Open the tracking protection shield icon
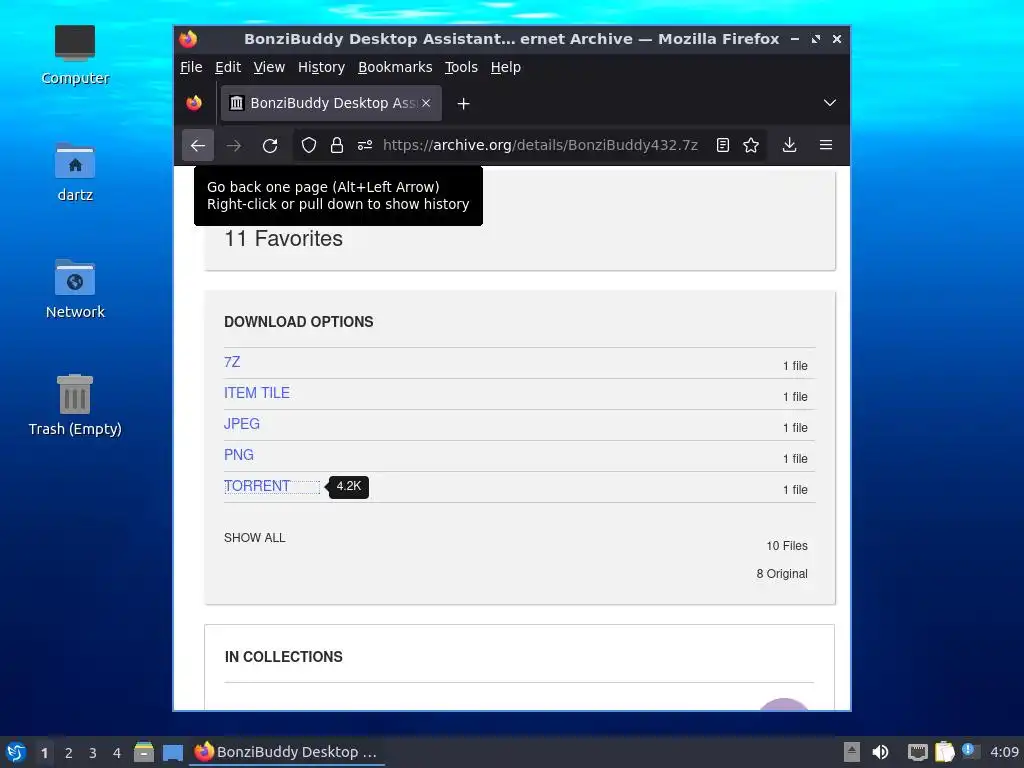Image resolution: width=1024 pixels, height=768 pixels. point(309,145)
